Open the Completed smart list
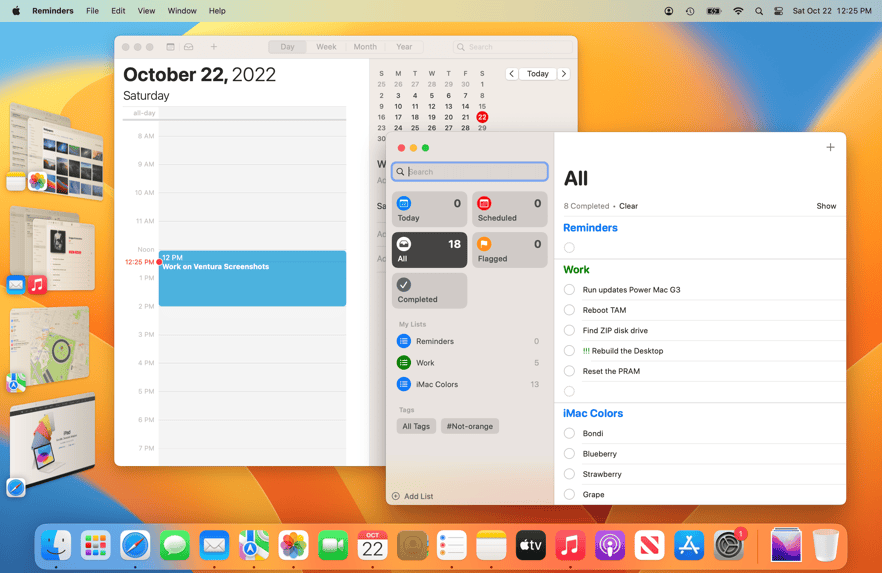Image resolution: width=882 pixels, height=573 pixels. click(429, 291)
